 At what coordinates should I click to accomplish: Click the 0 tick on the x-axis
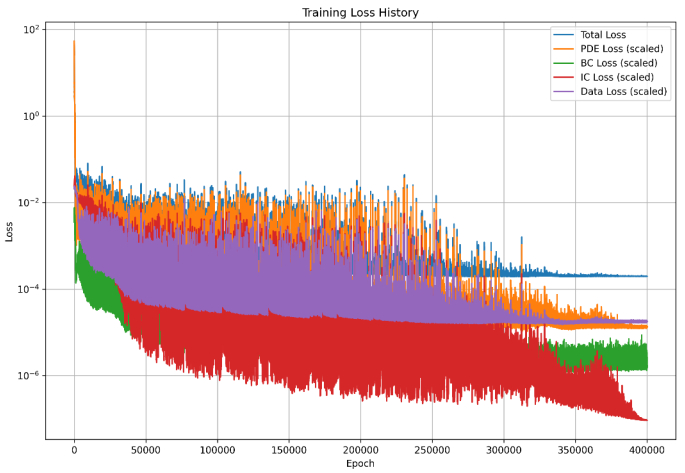(74, 449)
